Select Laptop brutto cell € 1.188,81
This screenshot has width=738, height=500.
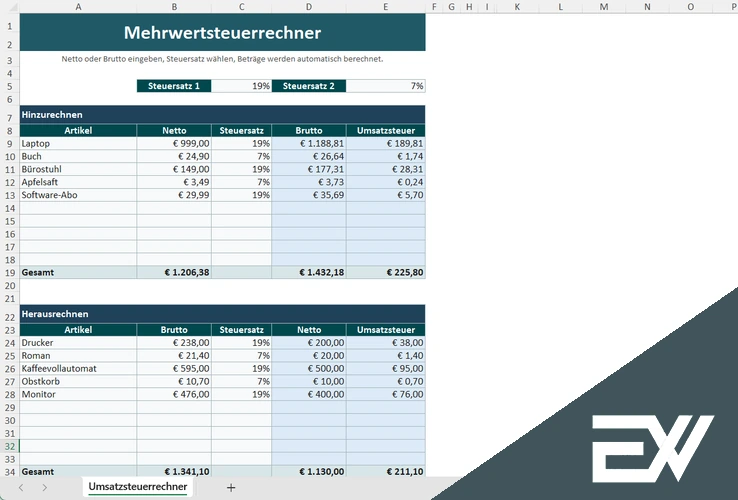pos(309,144)
